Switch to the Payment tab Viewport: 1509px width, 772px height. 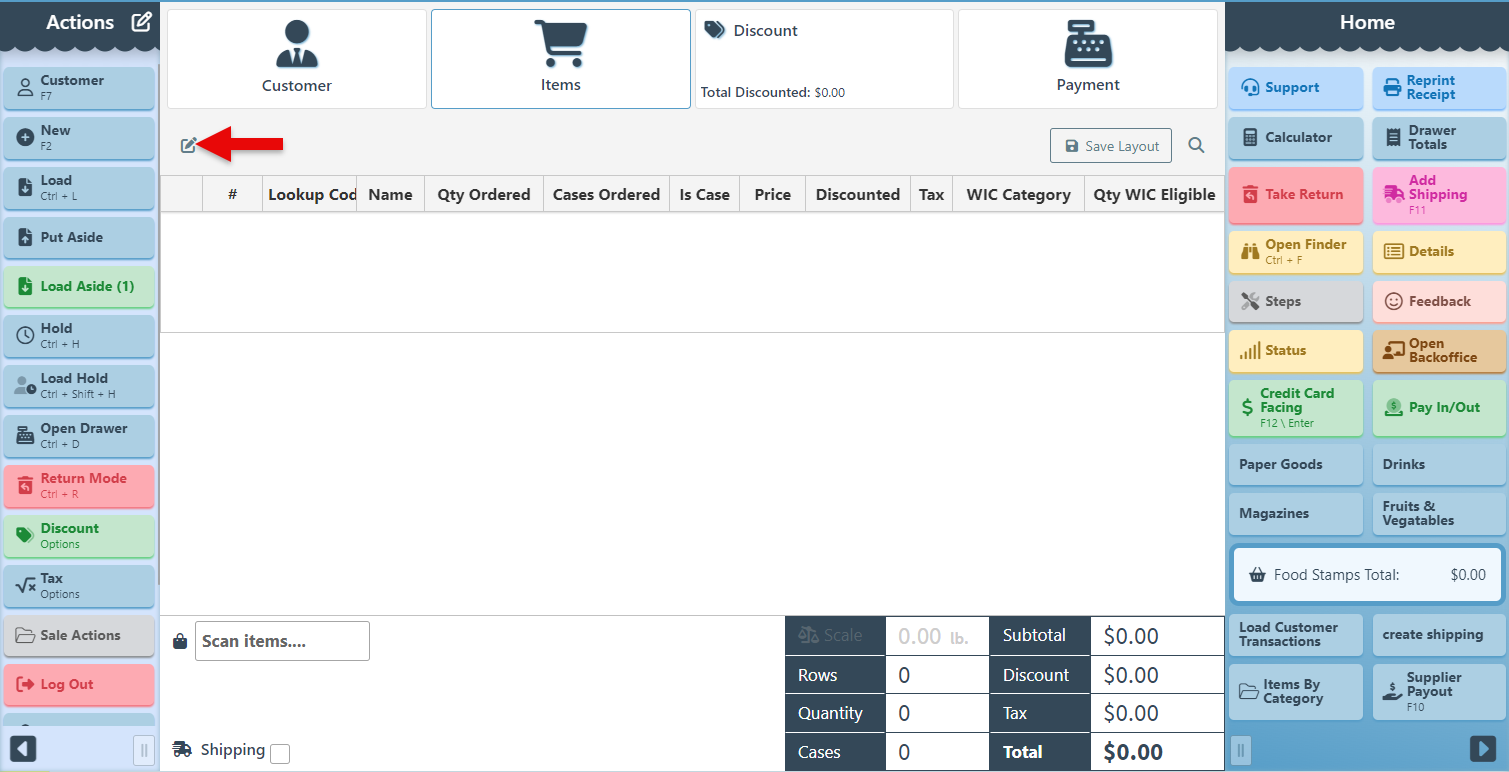click(x=1088, y=59)
